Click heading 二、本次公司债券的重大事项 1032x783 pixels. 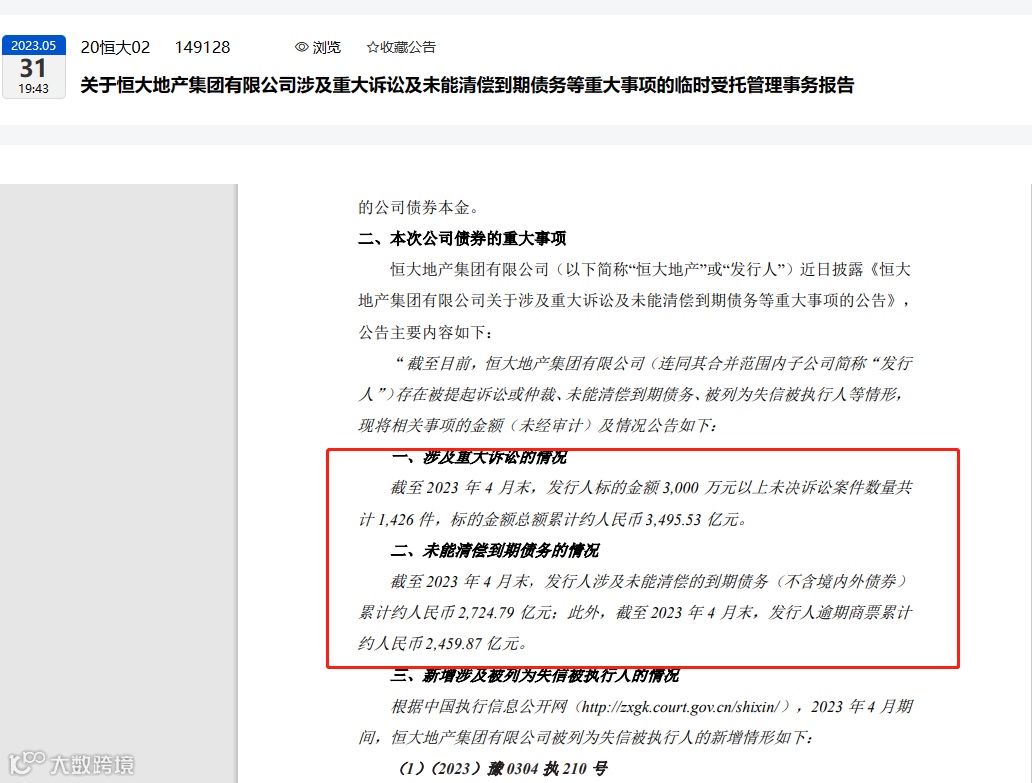point(462,238)
